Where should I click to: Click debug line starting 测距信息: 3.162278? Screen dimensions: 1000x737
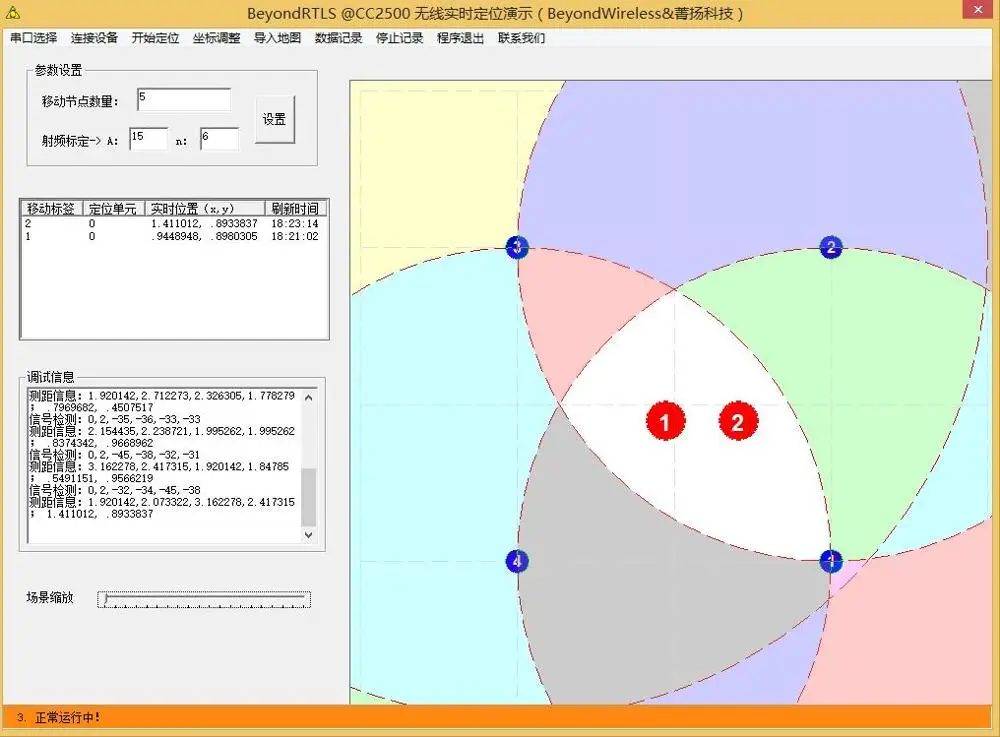click(x=159, y=467)
